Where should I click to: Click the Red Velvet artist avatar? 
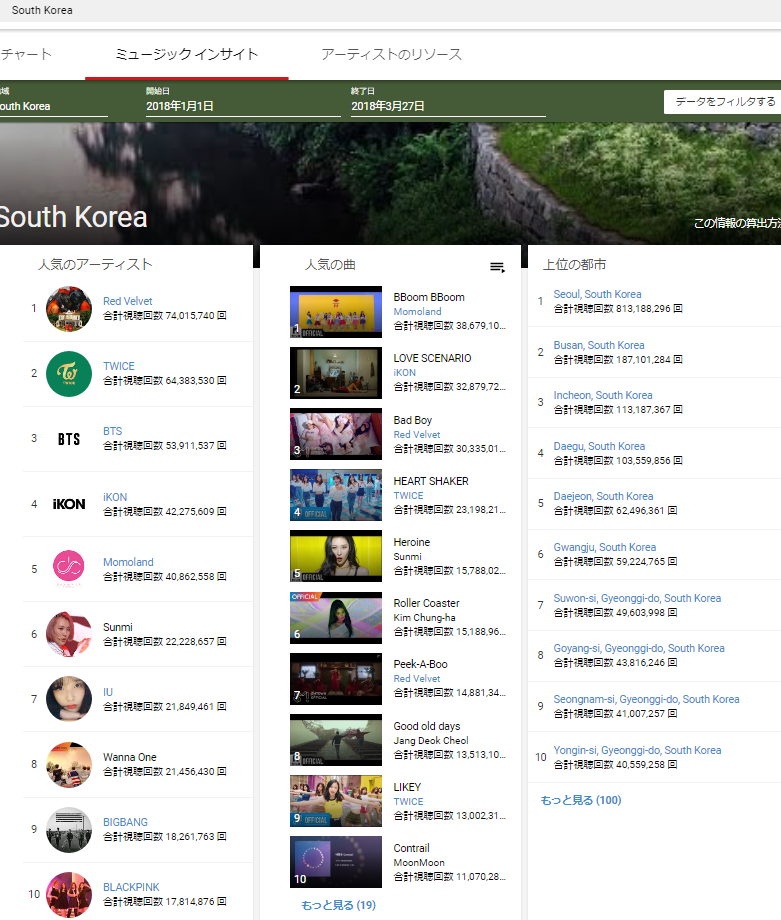point(69,309)
